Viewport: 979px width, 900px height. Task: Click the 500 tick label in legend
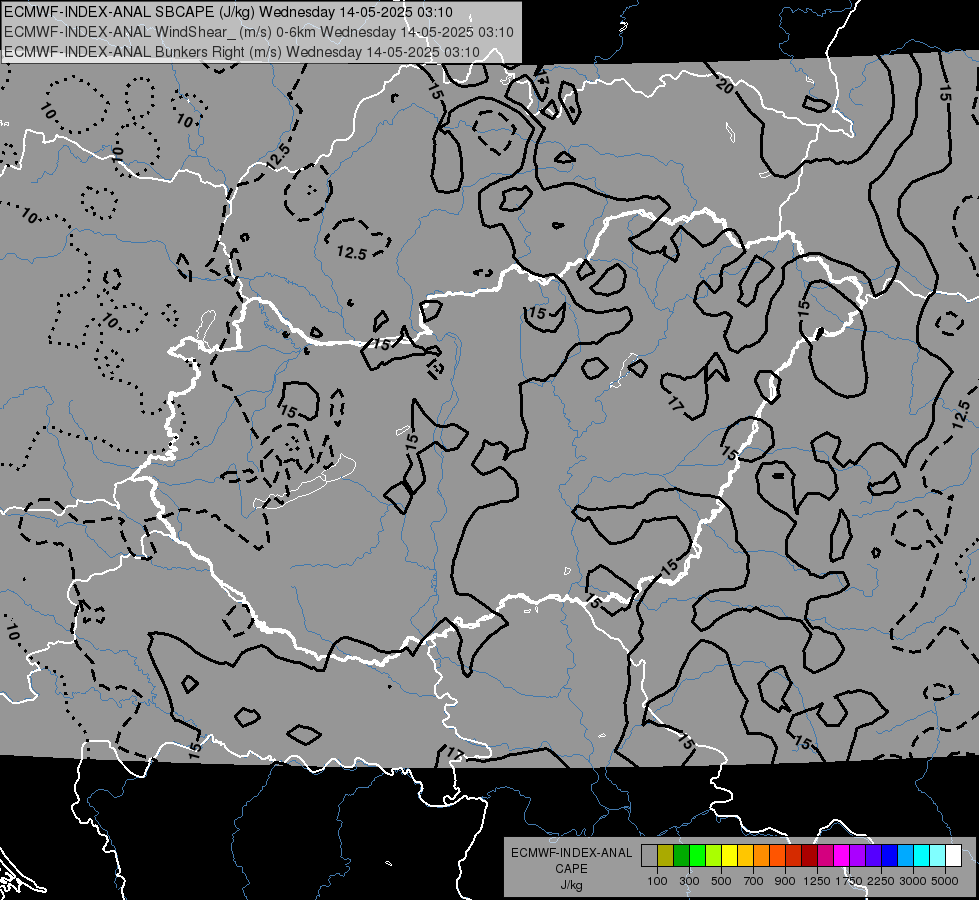click(x=721, y=881)
